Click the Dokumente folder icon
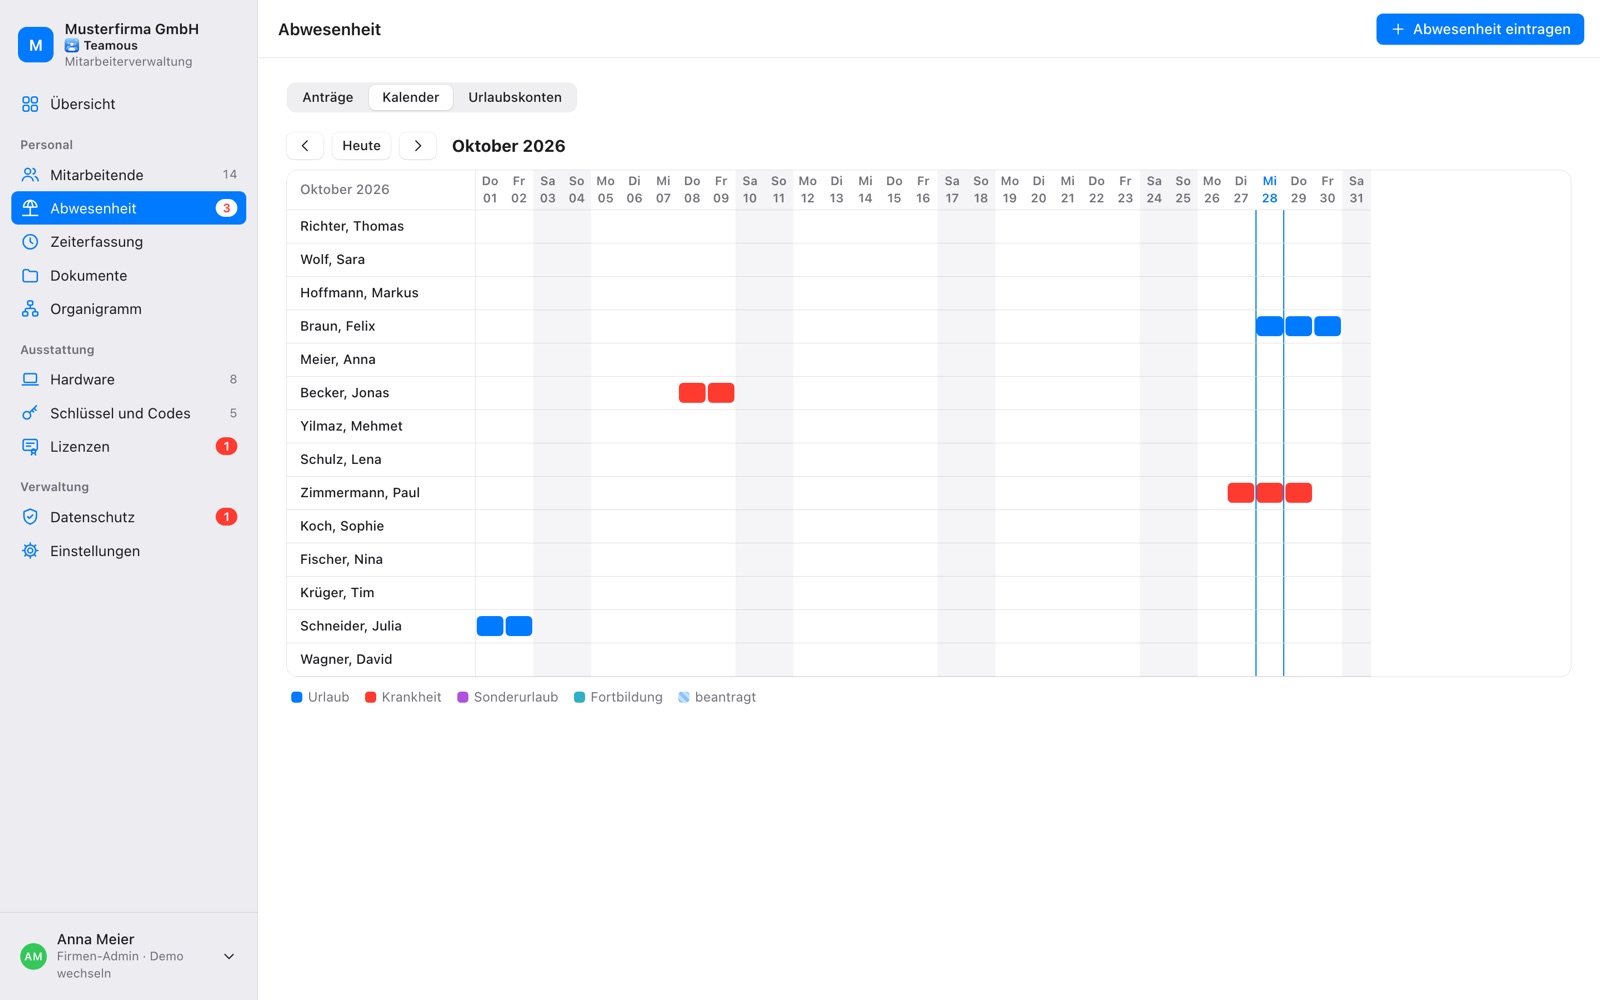This screenshot has height=1000, width=1600. pyautogui.click(x=30, y=276)
